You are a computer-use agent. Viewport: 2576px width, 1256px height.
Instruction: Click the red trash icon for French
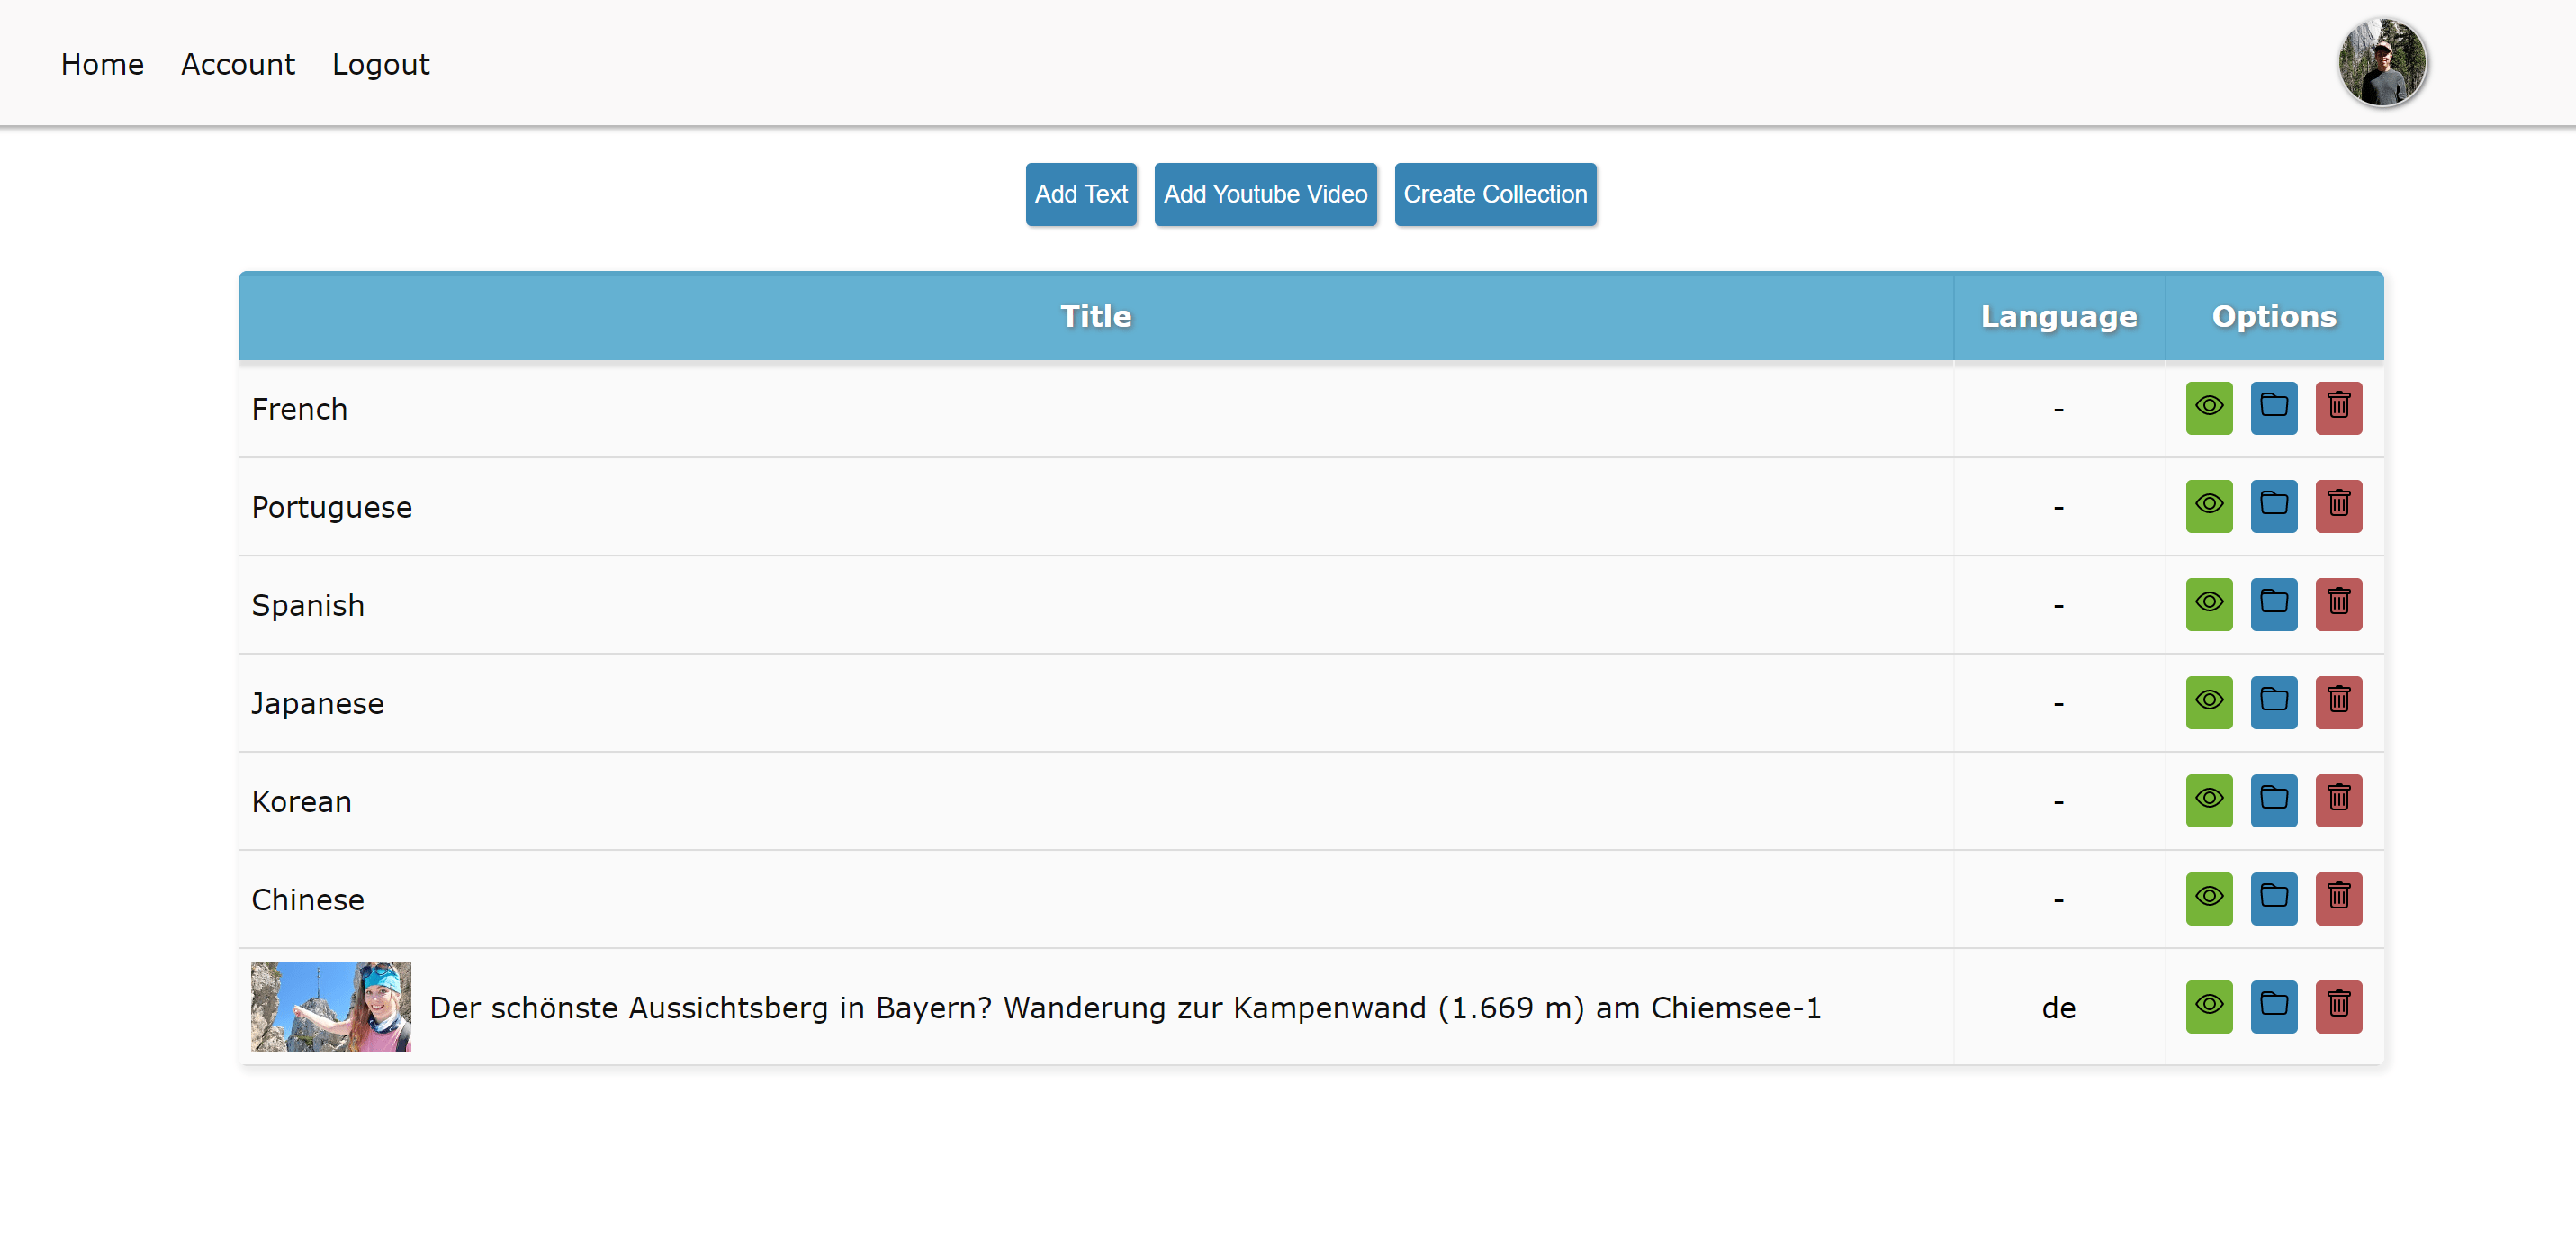(x=2338, y=408)
